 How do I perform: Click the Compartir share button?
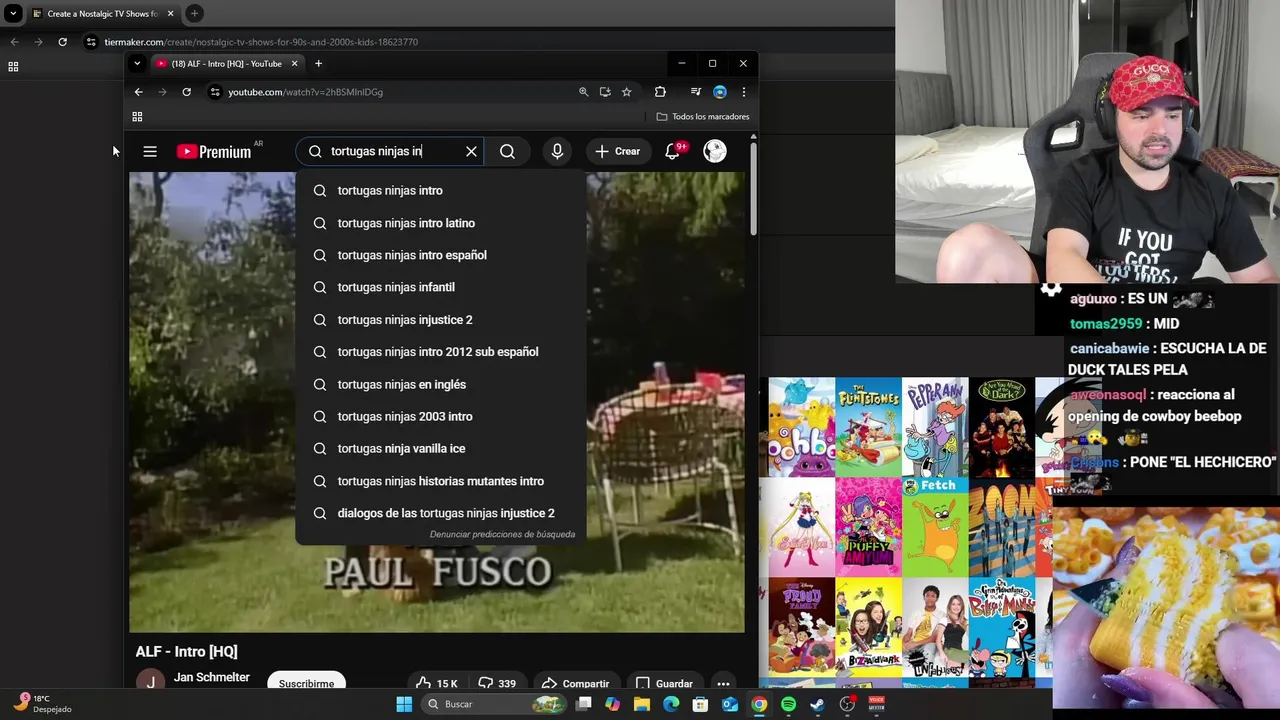575,684
